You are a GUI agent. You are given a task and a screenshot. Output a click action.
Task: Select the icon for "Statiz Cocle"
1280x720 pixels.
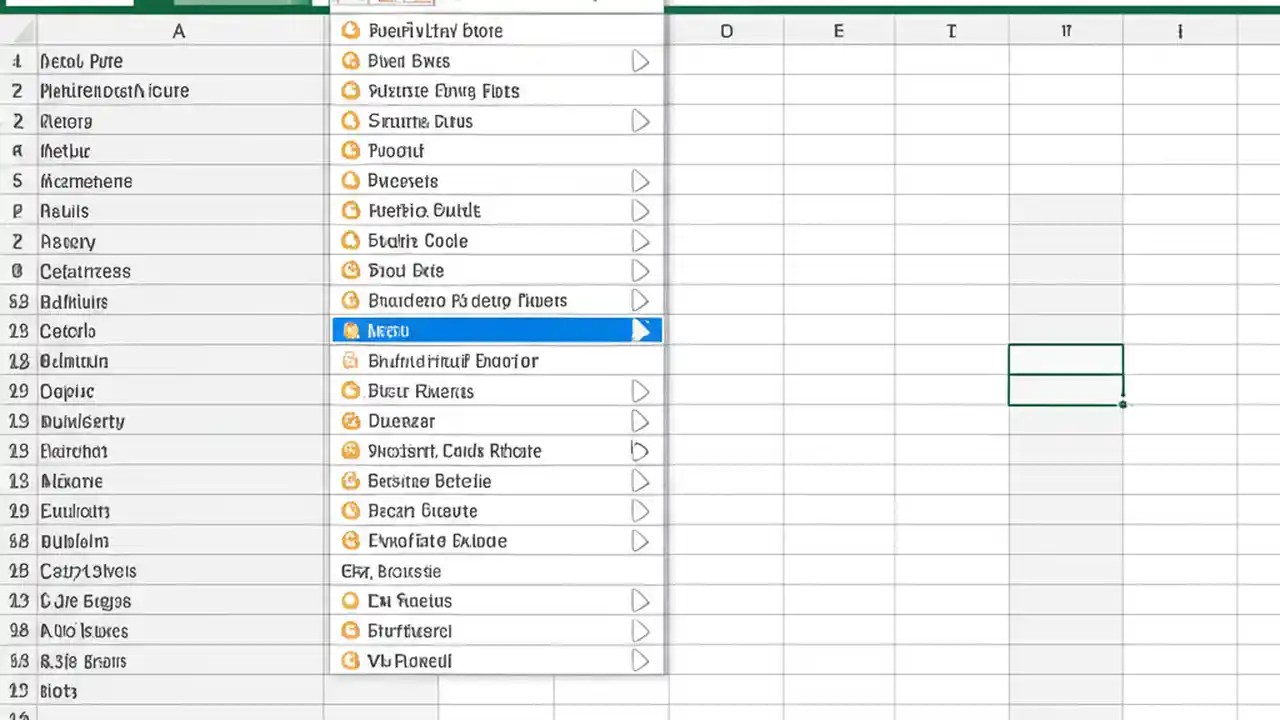click(351, 240)
